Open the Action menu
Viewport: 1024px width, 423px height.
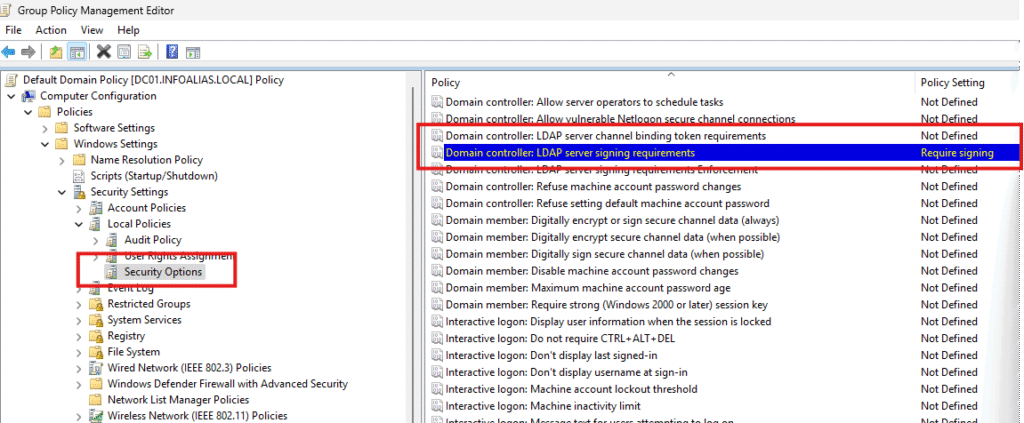click(x=51, y=30)
